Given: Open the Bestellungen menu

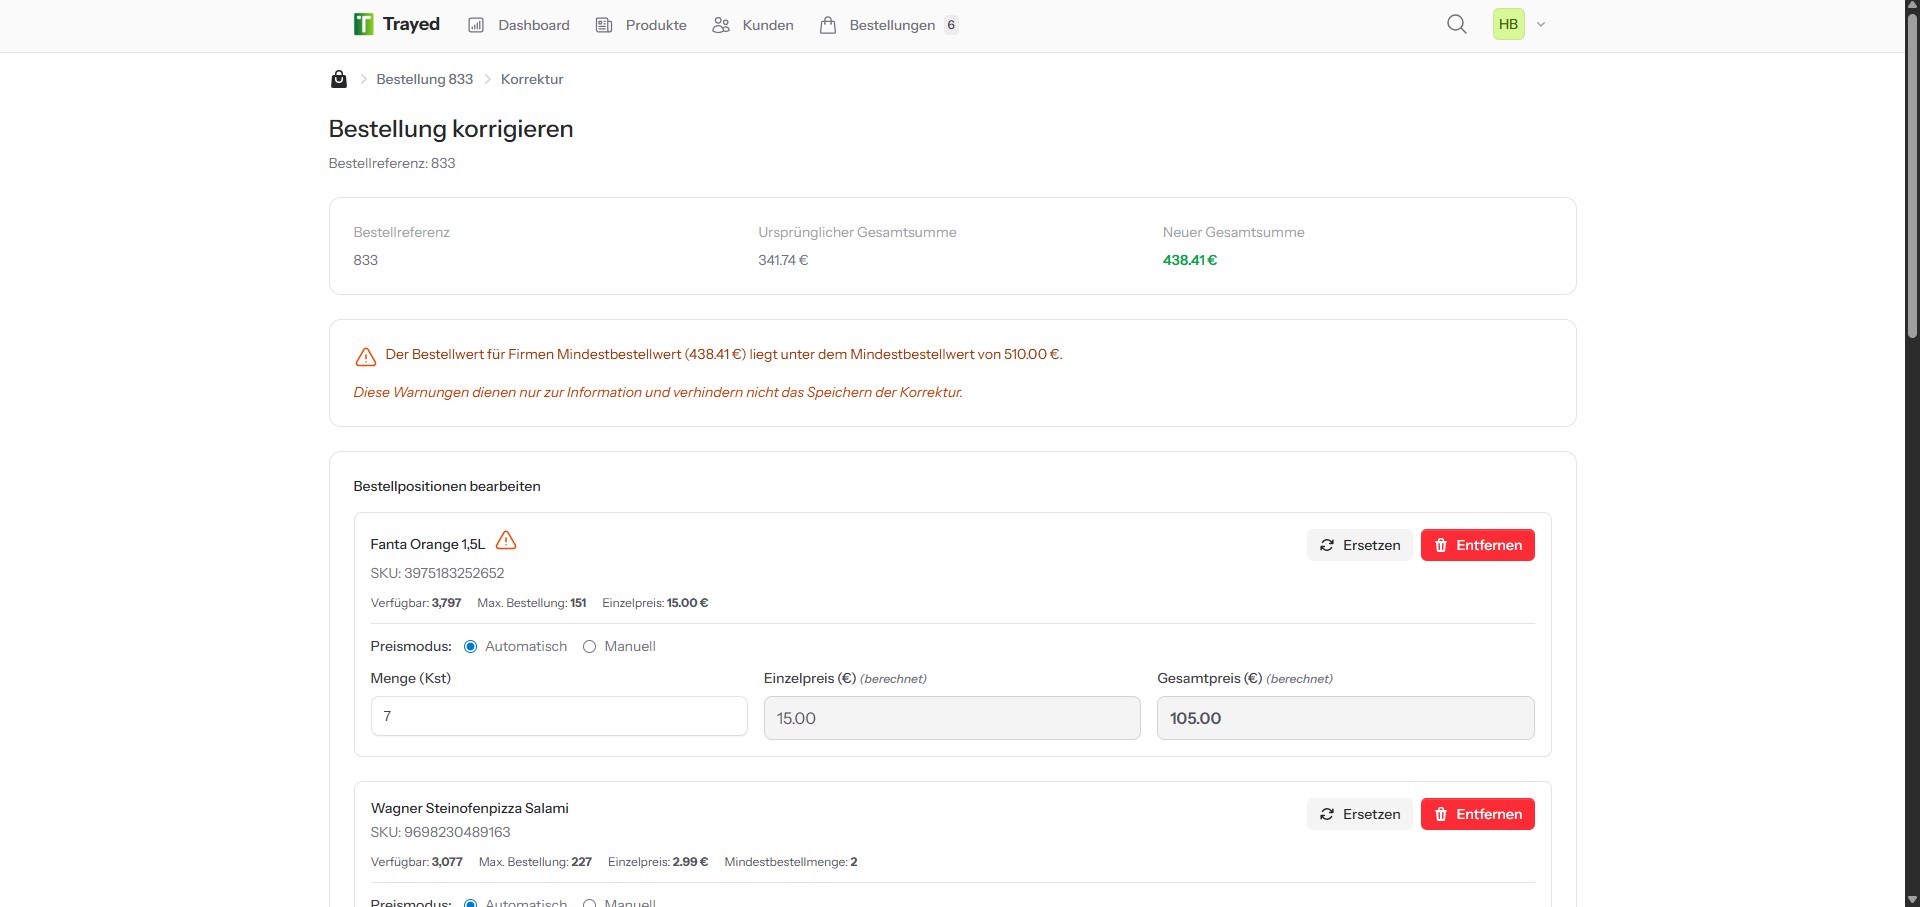Looking at the screenshot, I should (891, 25).
